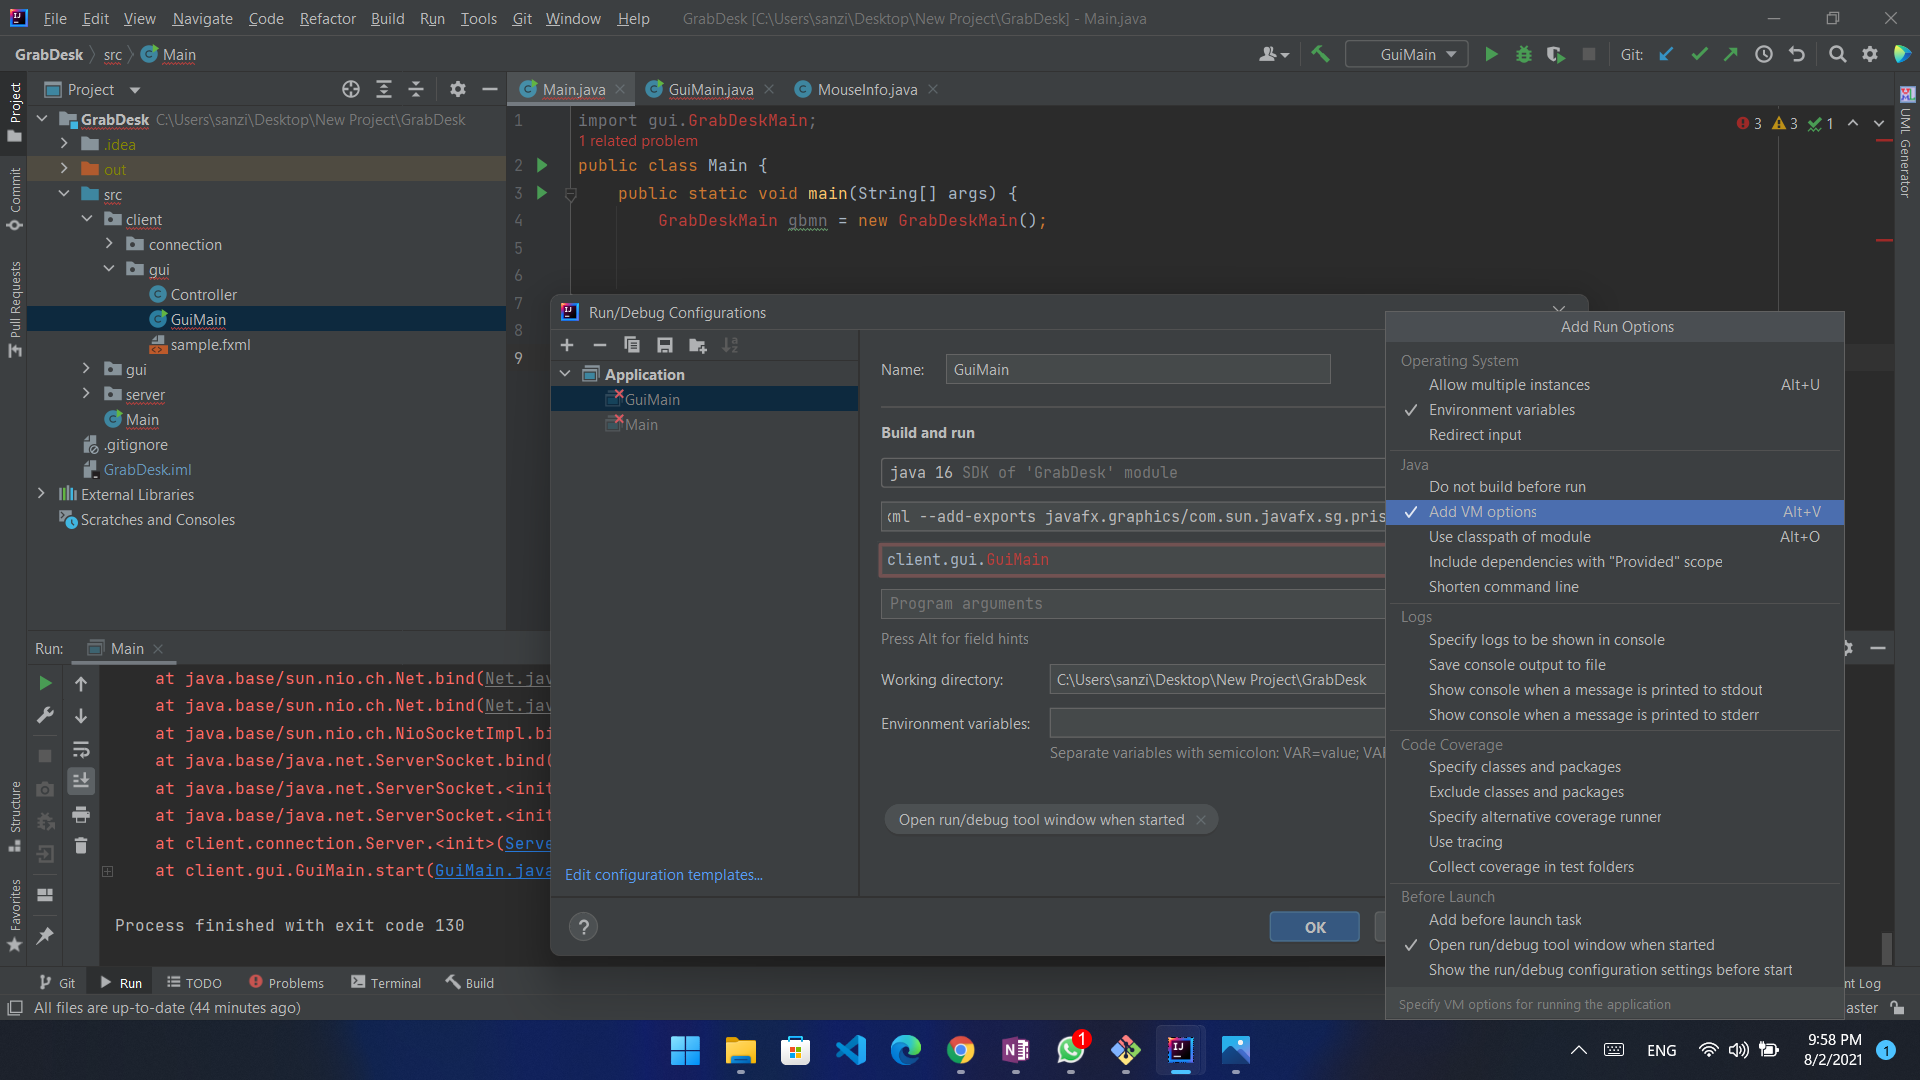Collapse Application configurations node

click(x=565, y=374)
